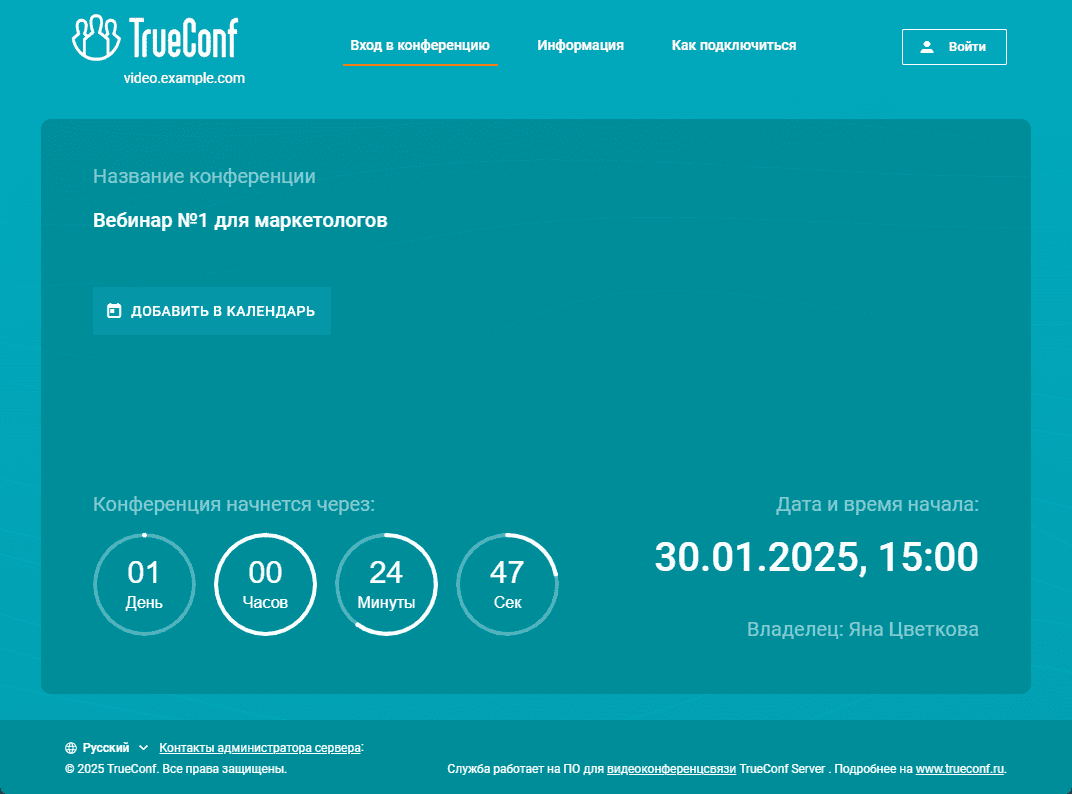1072x794 pixels.
Task: Click the Дата и время начала label
Action: tap(877, 505)
